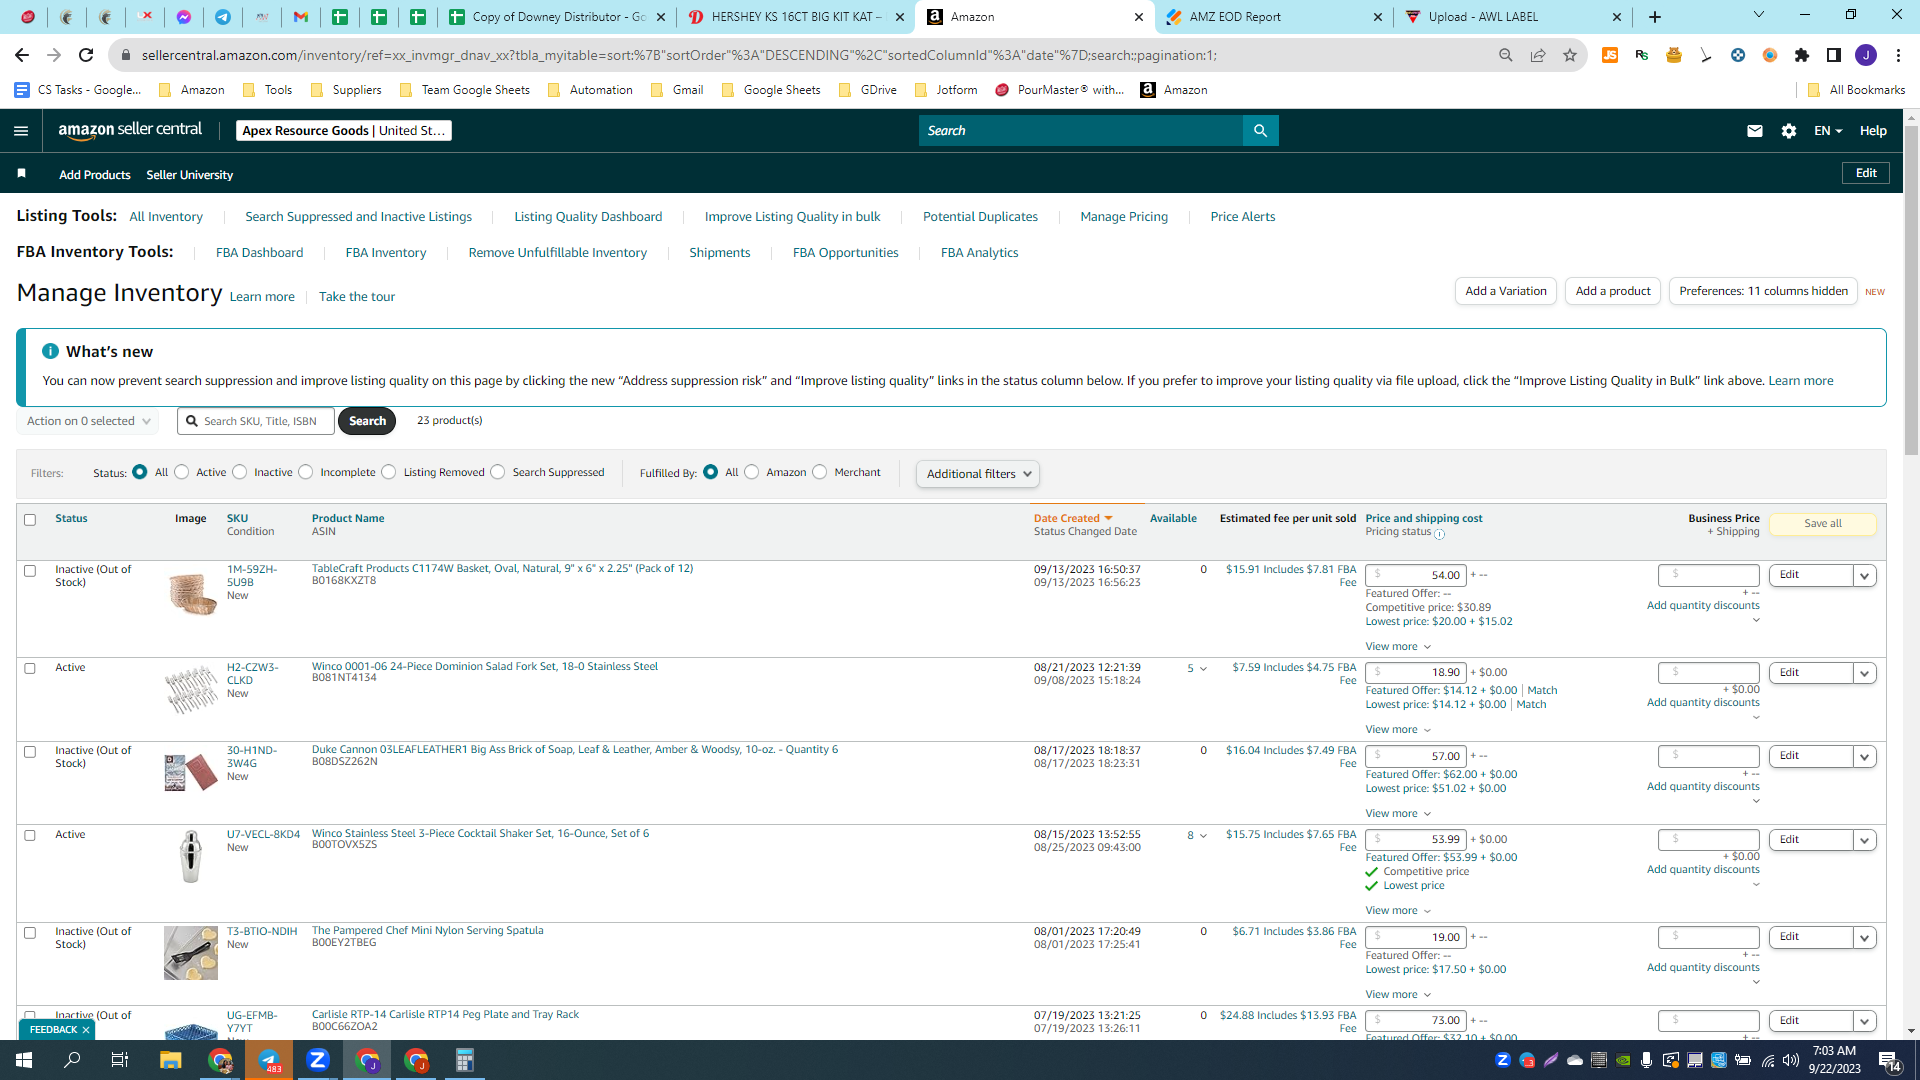The width and height of the screenshot is (1920, 1080).
Task: Open Edit dropdown arrow for Winco Salad Fork
Action: pyautogui.click(x=1865, y=674)
